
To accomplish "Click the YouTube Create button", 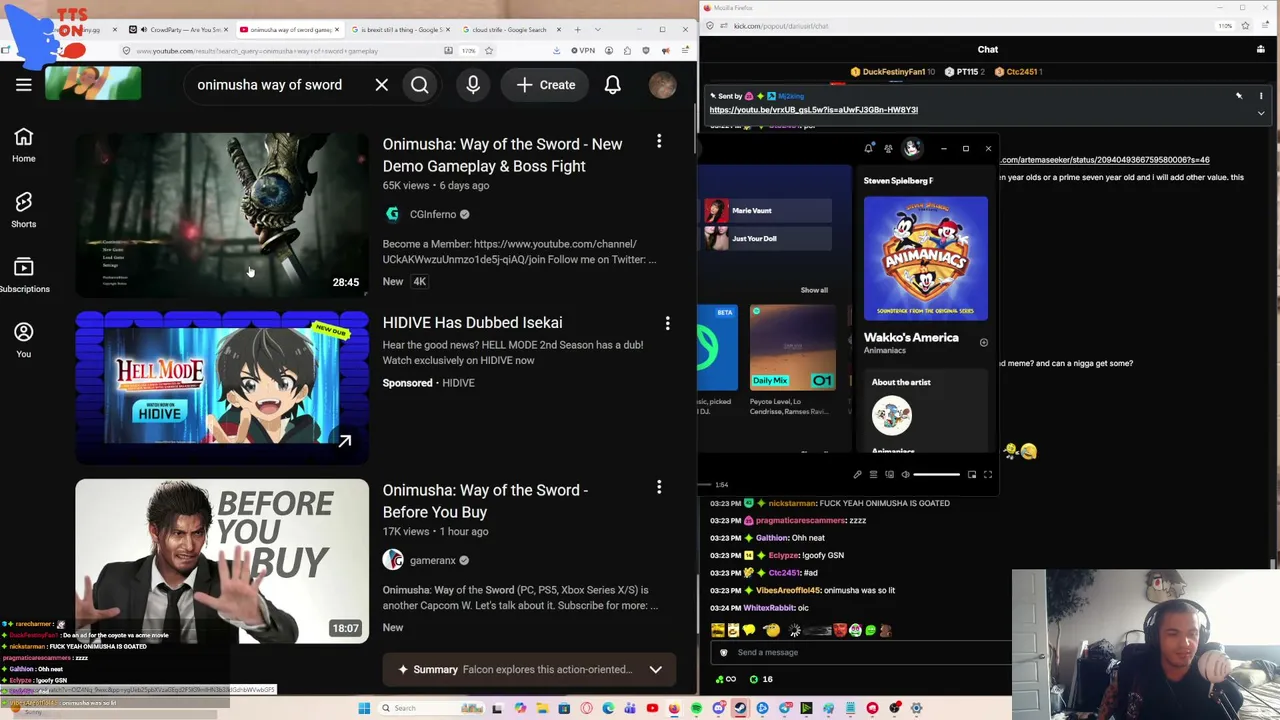I will (x=546, y=85).
